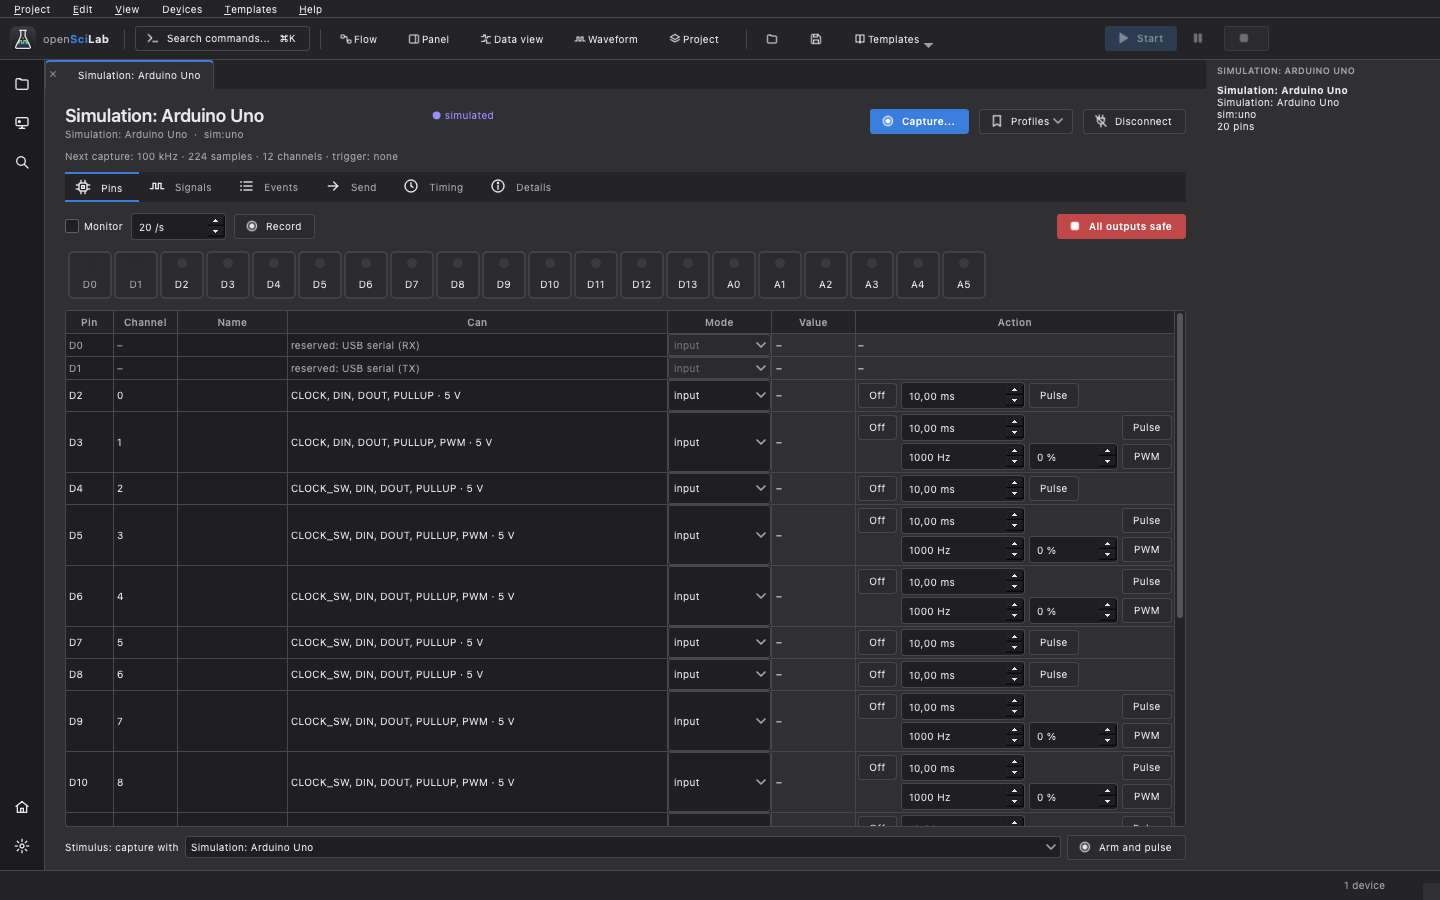Open the Panel view
1440x900 pixels.
pos(429,39)
